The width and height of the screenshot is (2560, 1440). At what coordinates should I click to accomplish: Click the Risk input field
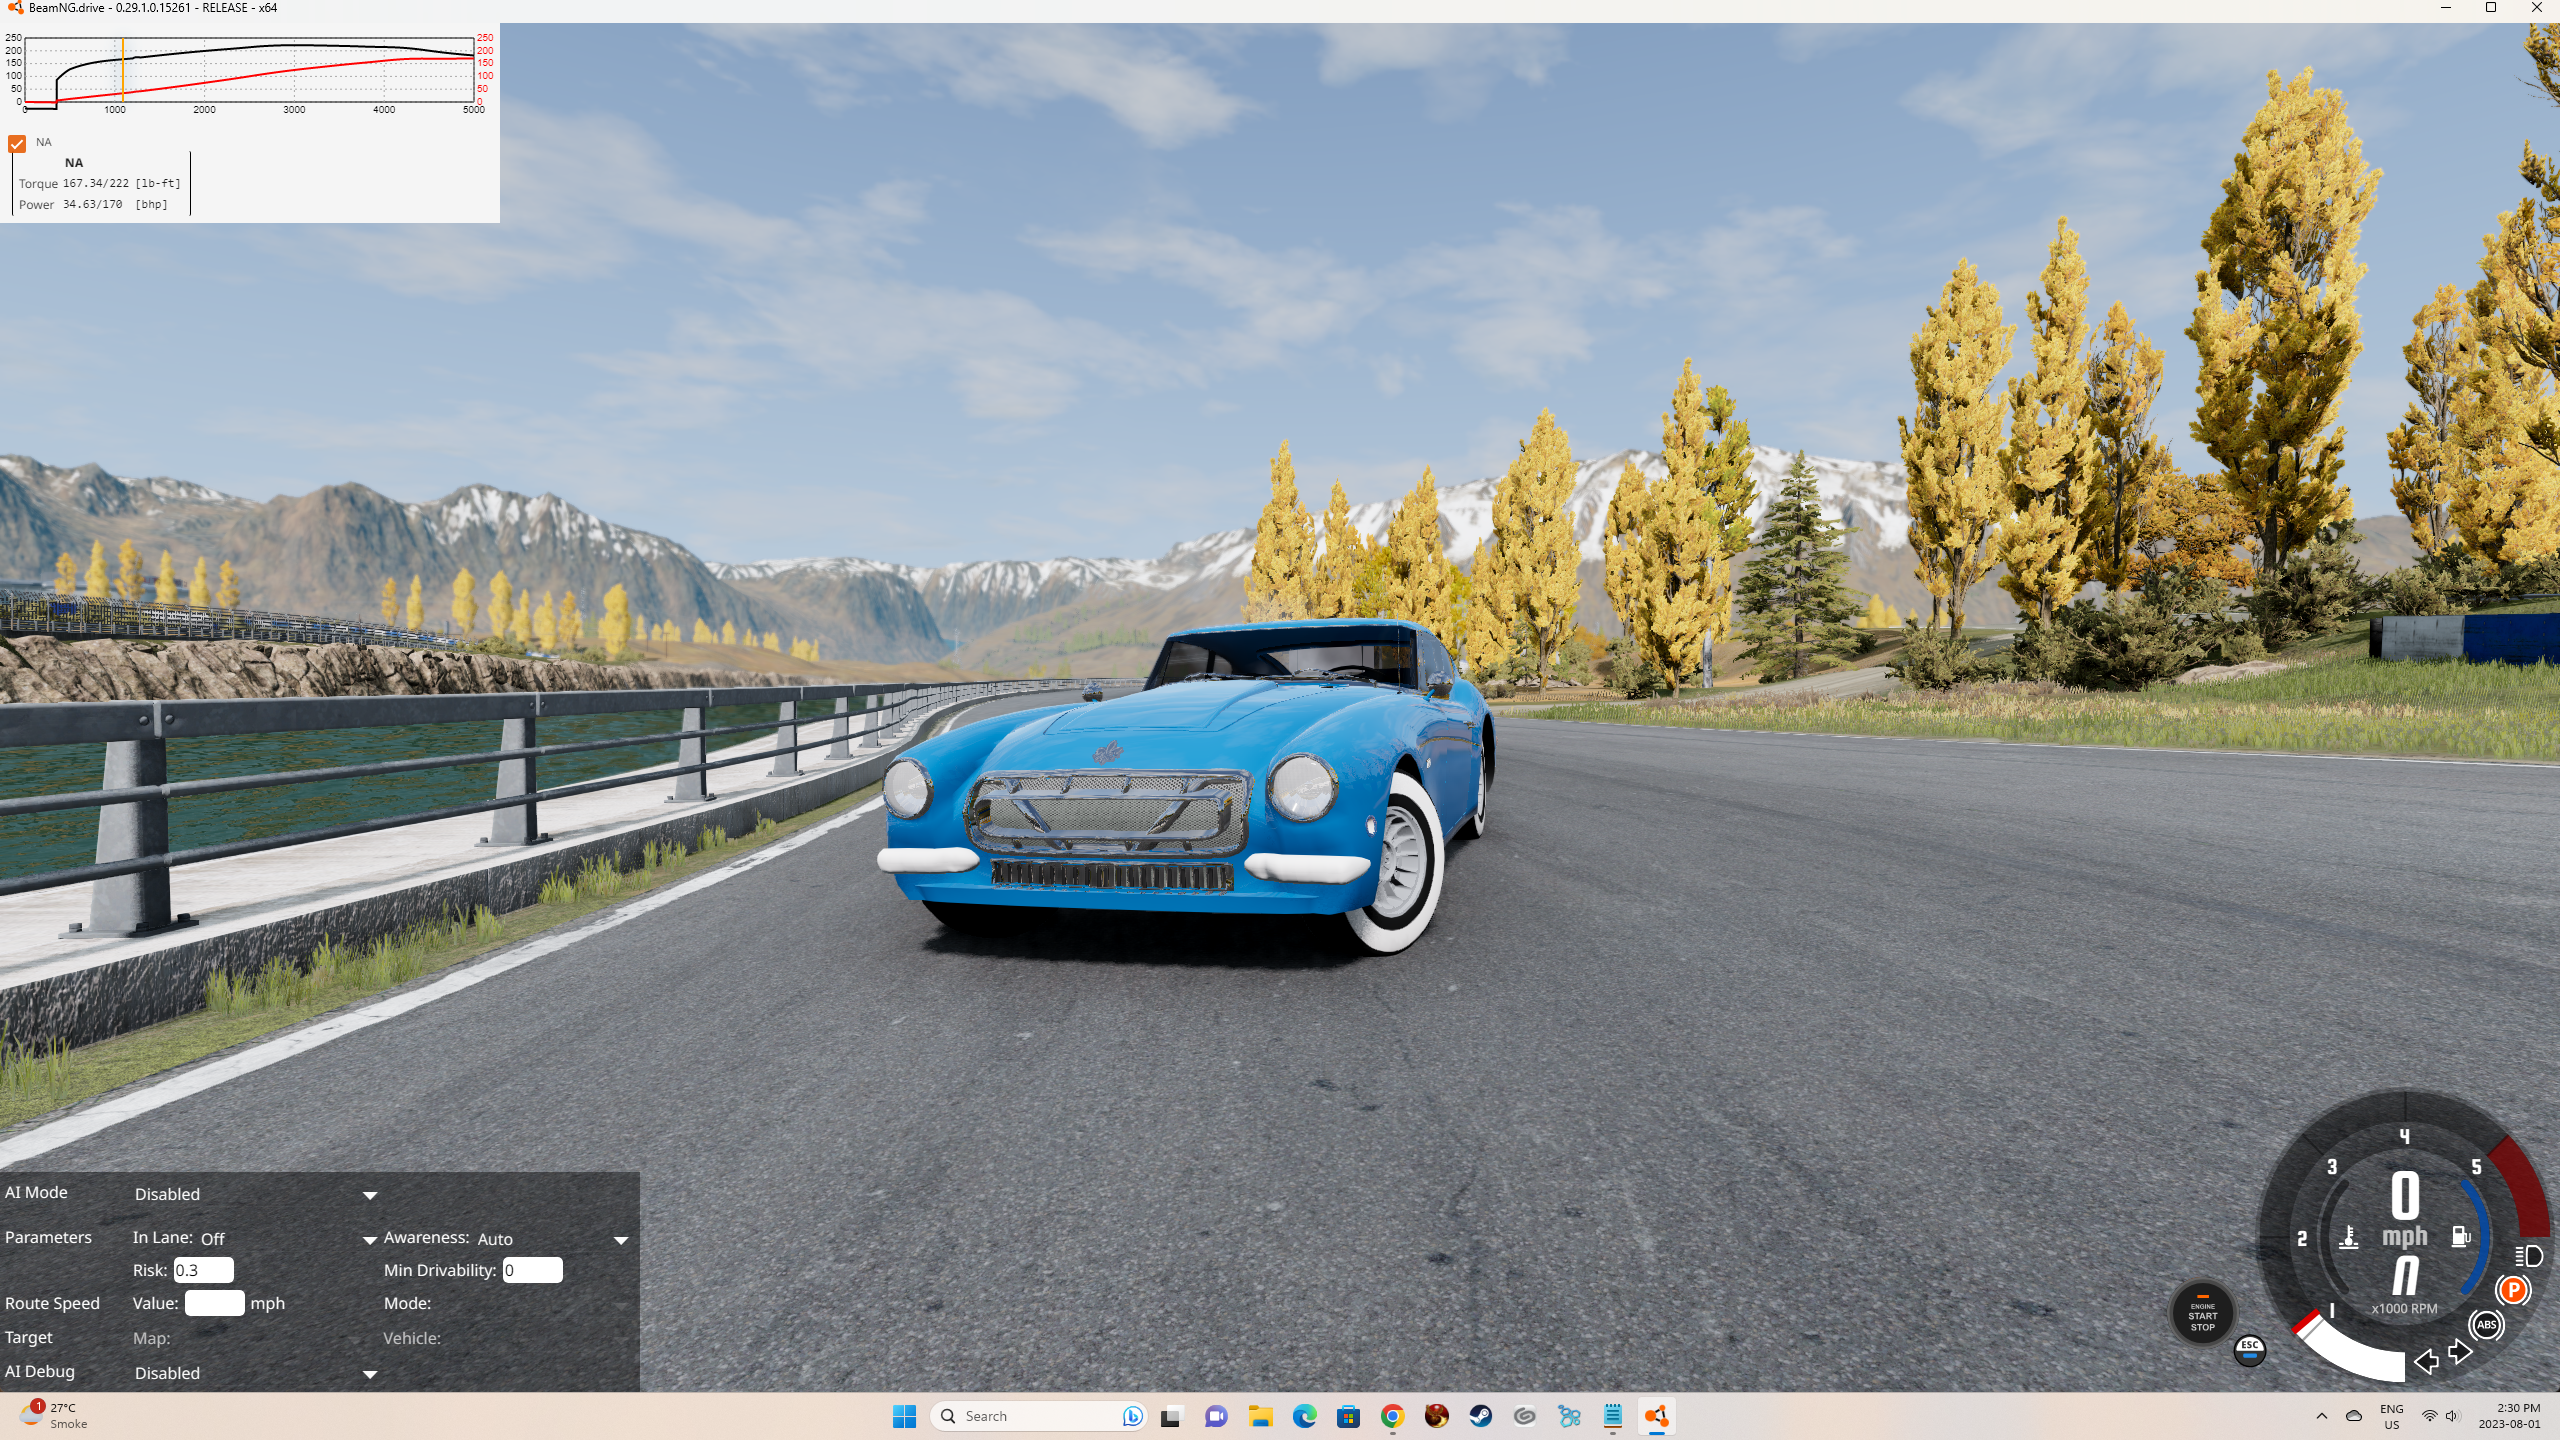click(x=204, y=1270)
